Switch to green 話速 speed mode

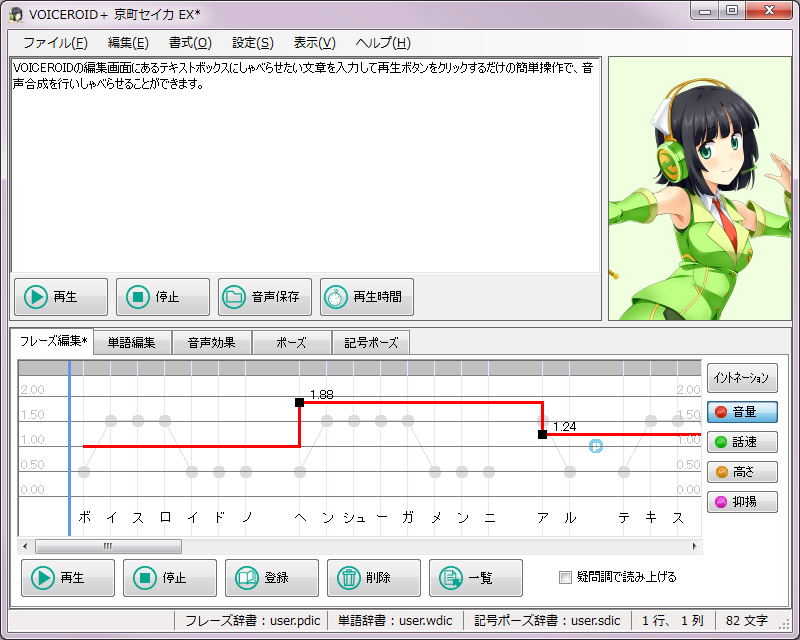pos(742,441)
